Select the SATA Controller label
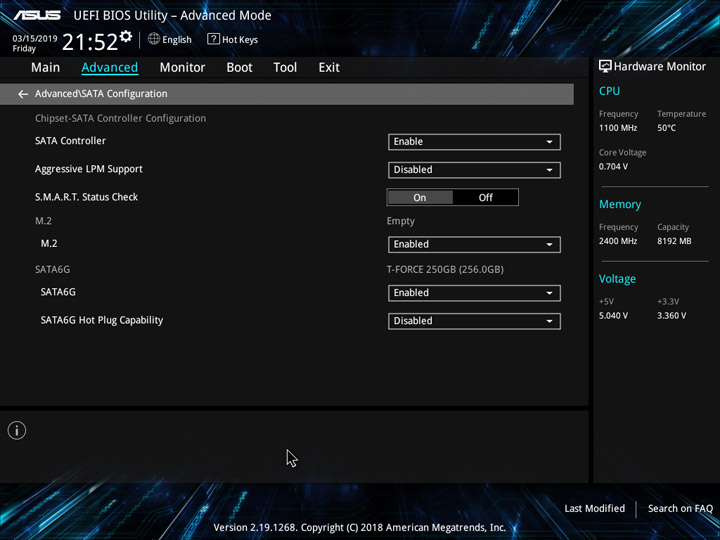The width and height of the screenshot is (720, 540). pyautogui.click(x=70, y=141)
